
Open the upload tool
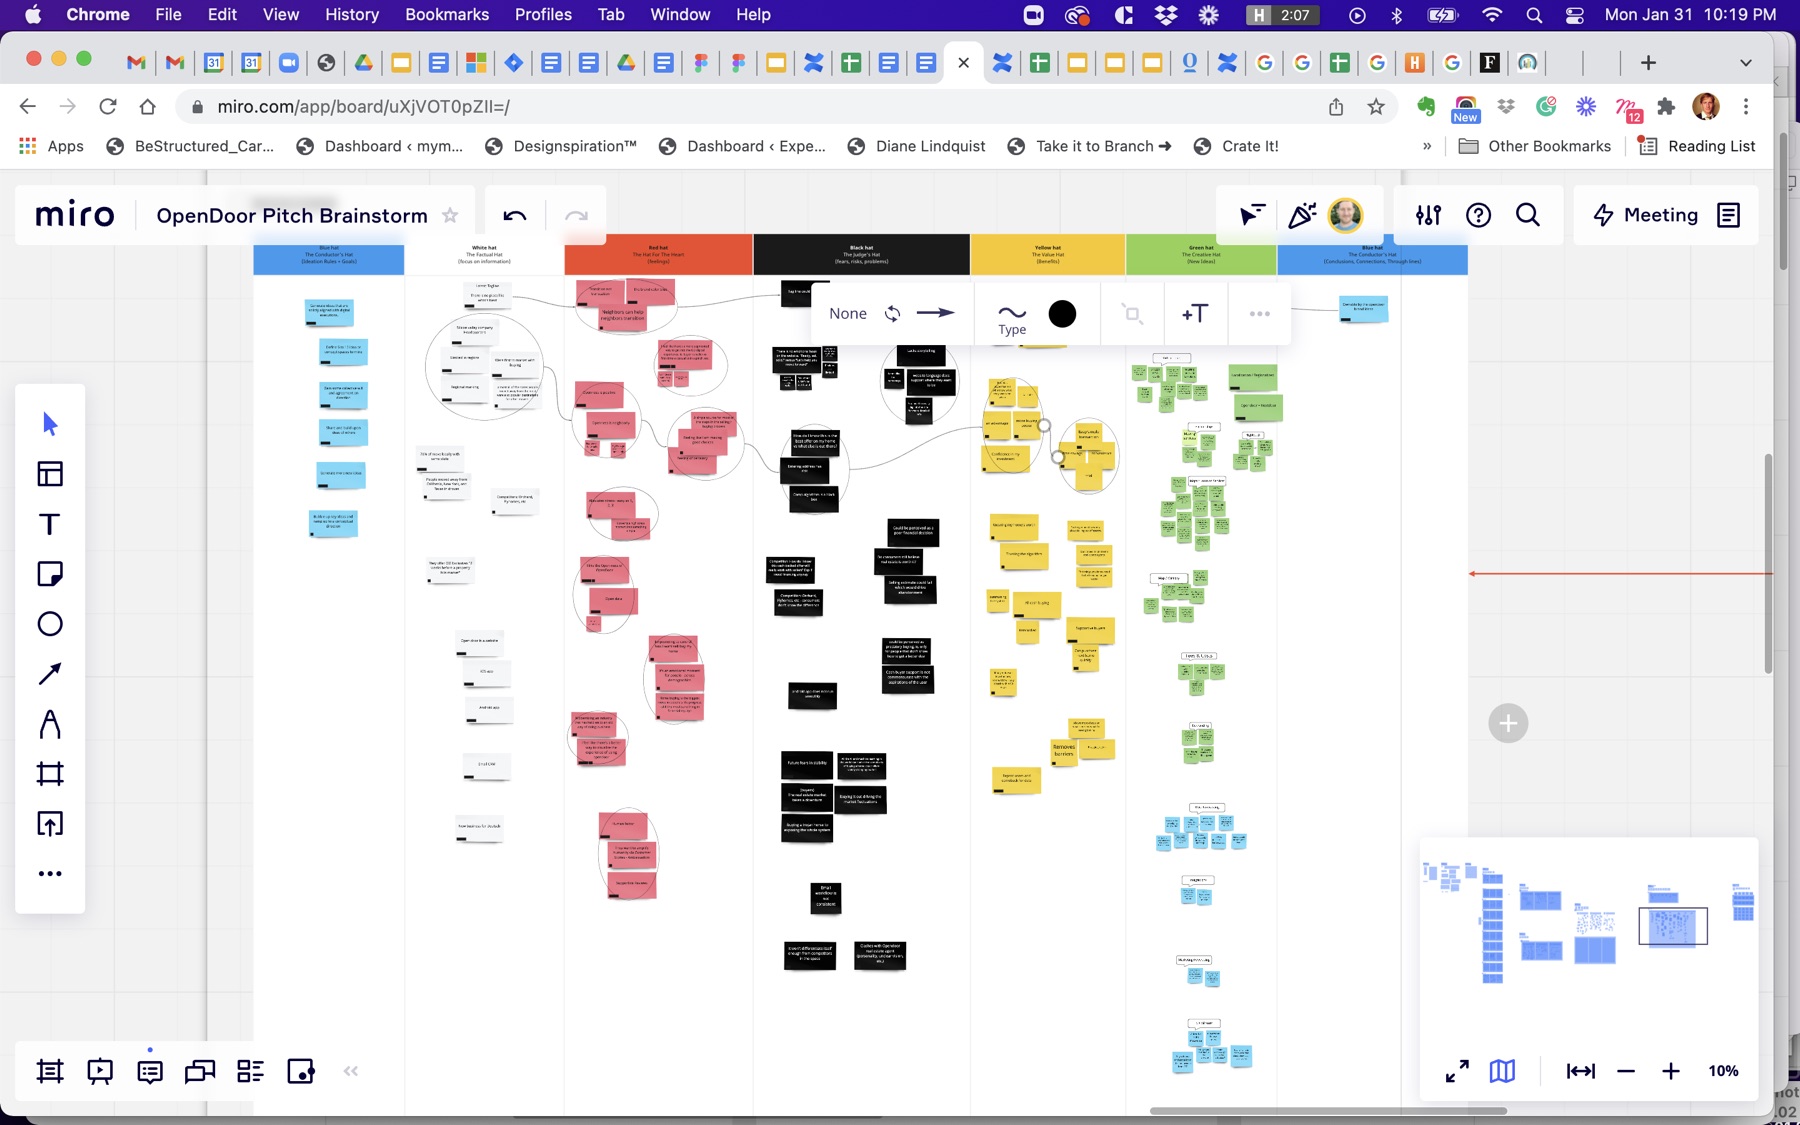tap(49, 824)
